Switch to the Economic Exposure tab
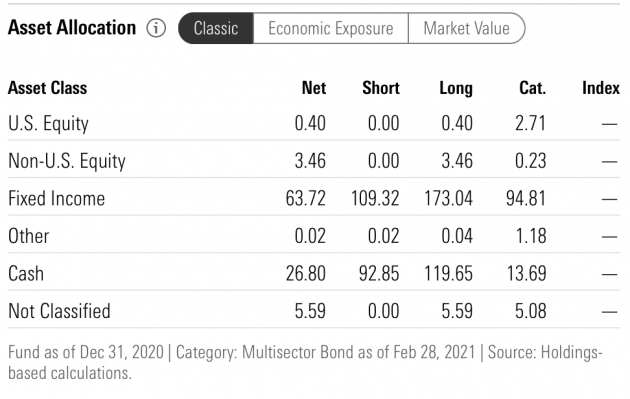Image resolution: width=630 pixels, height=399 pixels. 331,28
